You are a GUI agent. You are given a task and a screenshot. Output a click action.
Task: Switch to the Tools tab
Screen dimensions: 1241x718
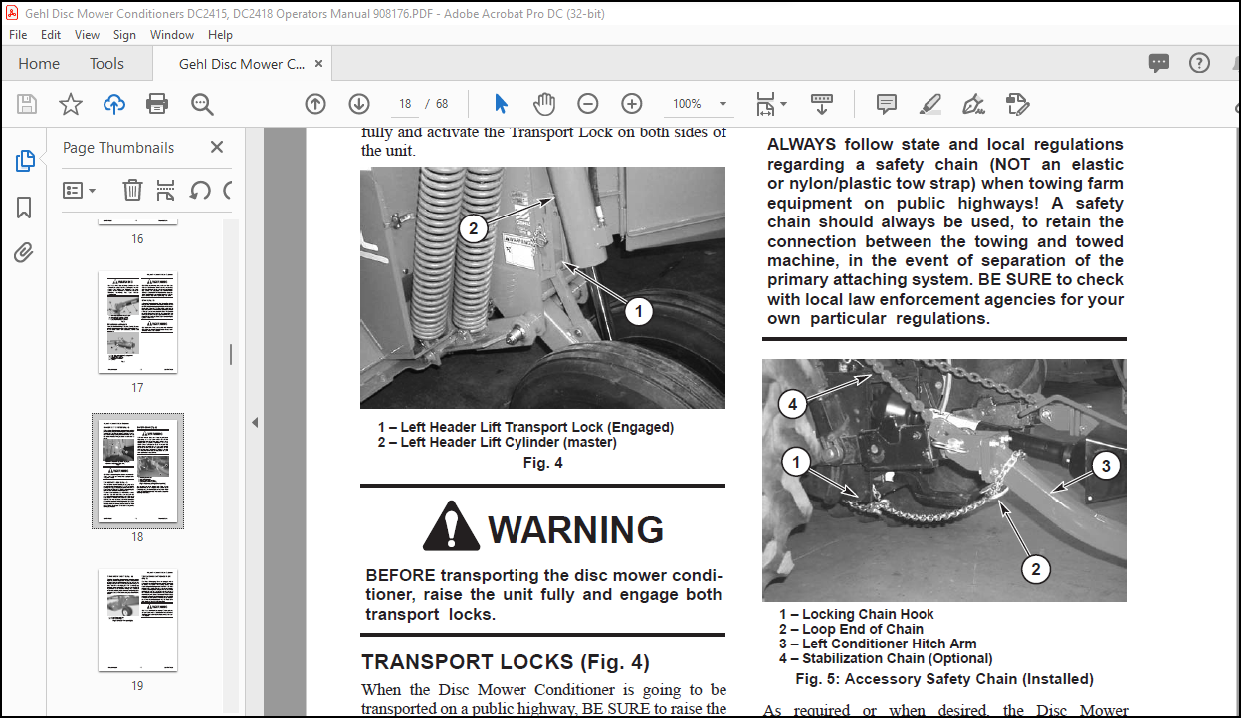[x=107, y=63]
